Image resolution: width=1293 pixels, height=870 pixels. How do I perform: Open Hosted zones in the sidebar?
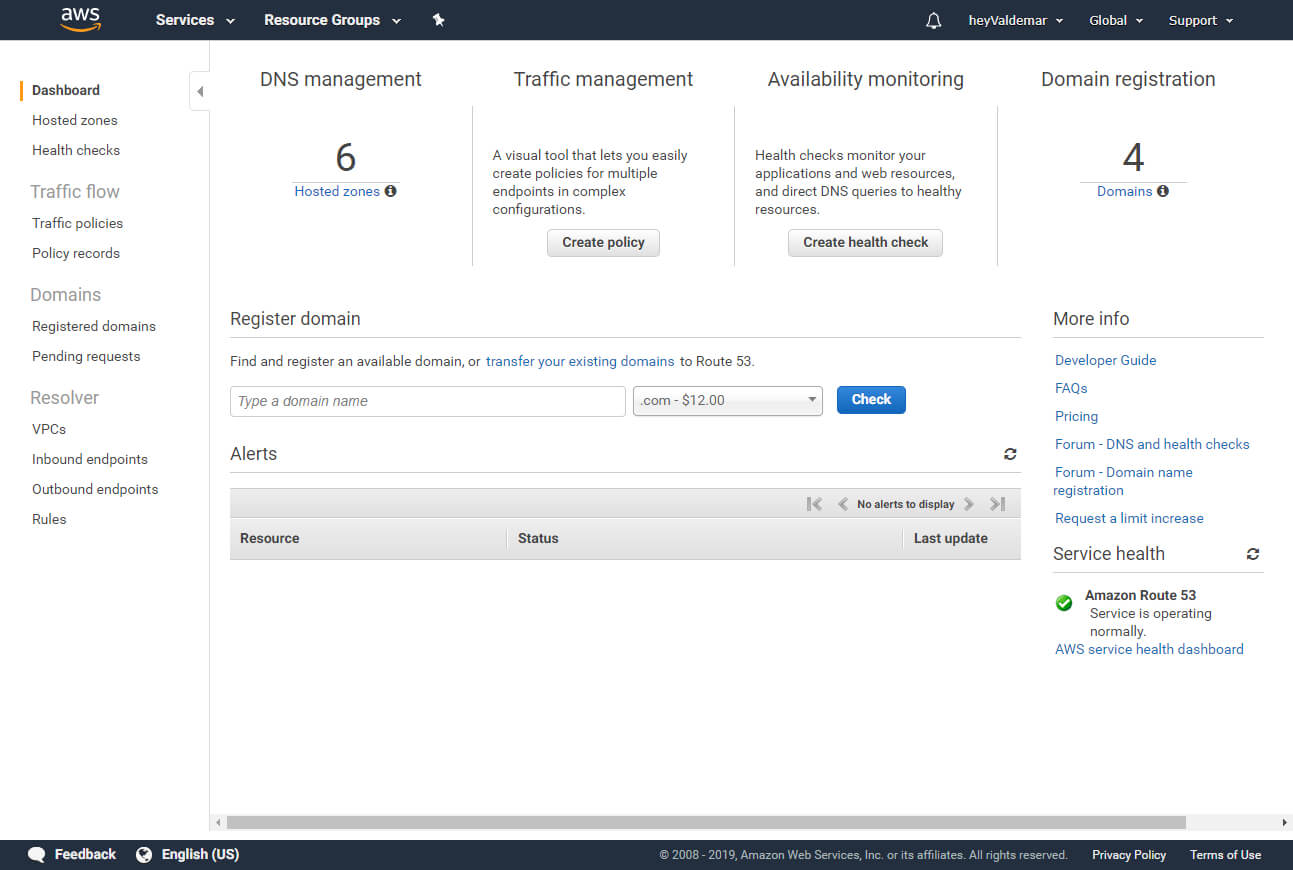(x=75, y=120)
